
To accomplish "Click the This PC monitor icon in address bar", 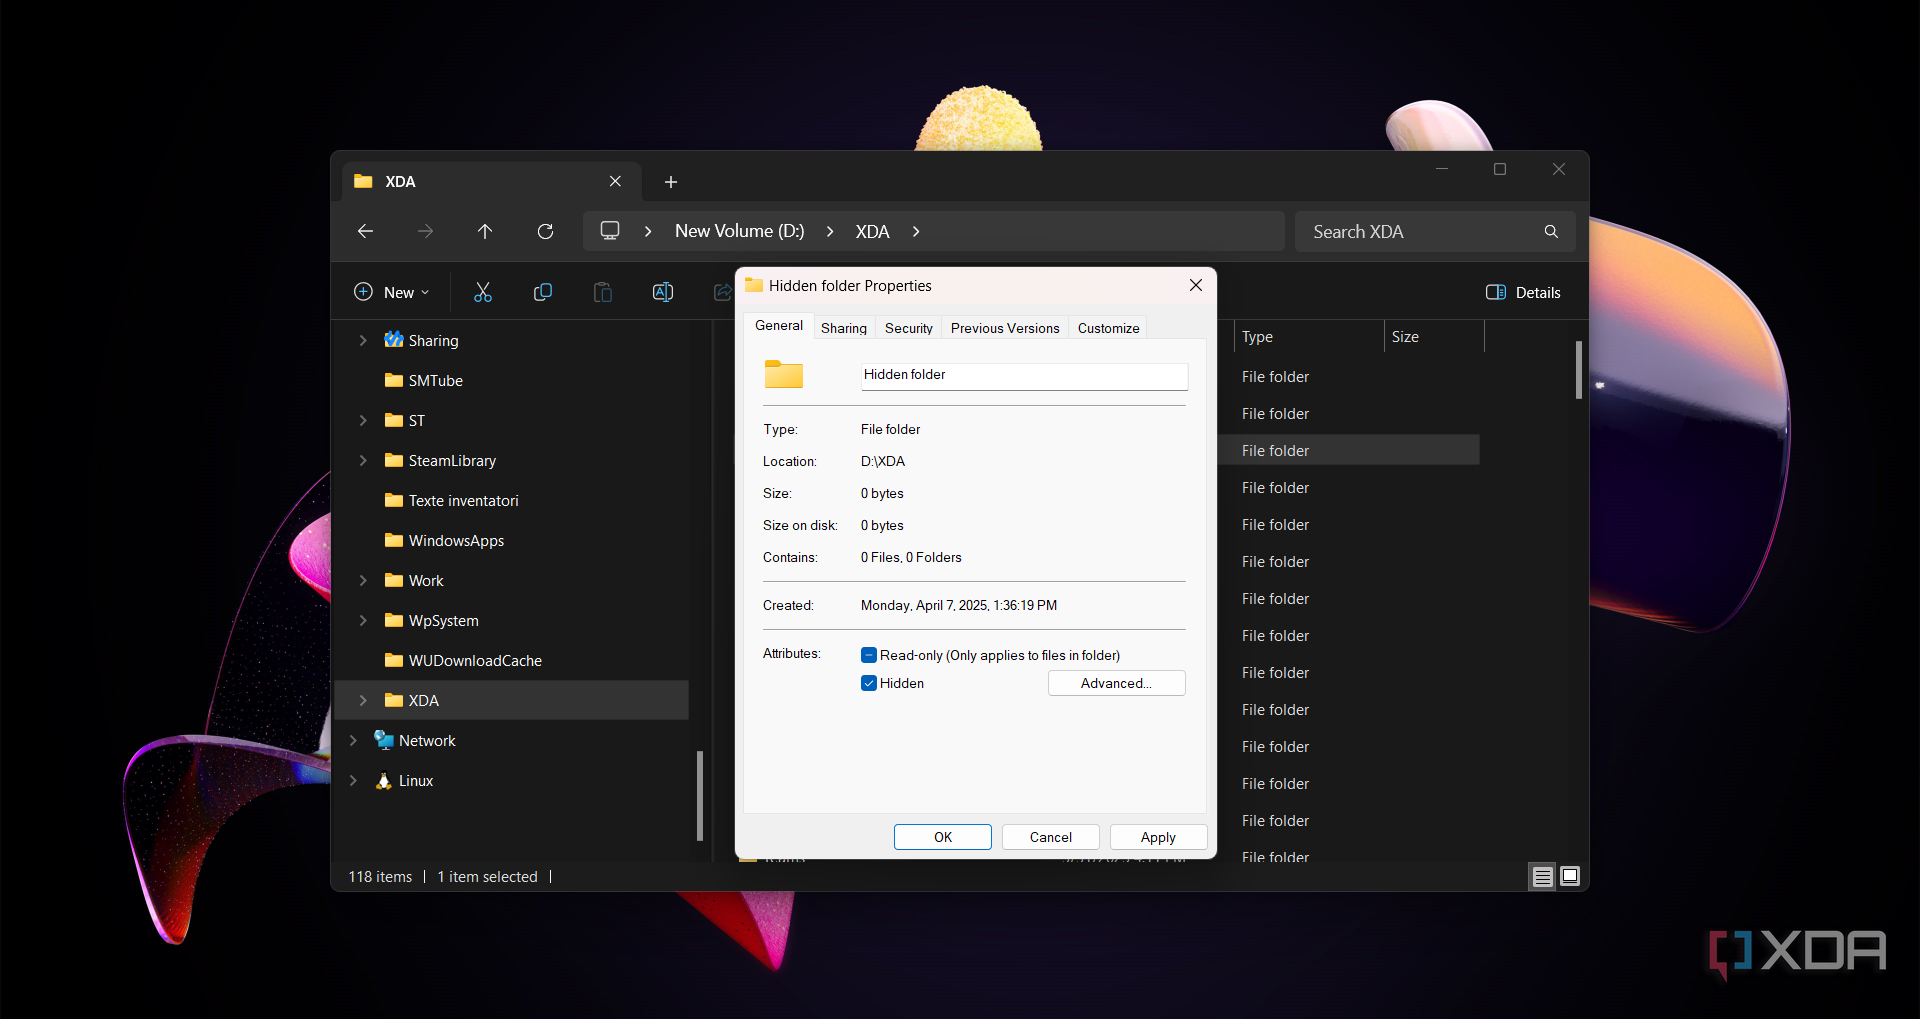I will [610, 231].
